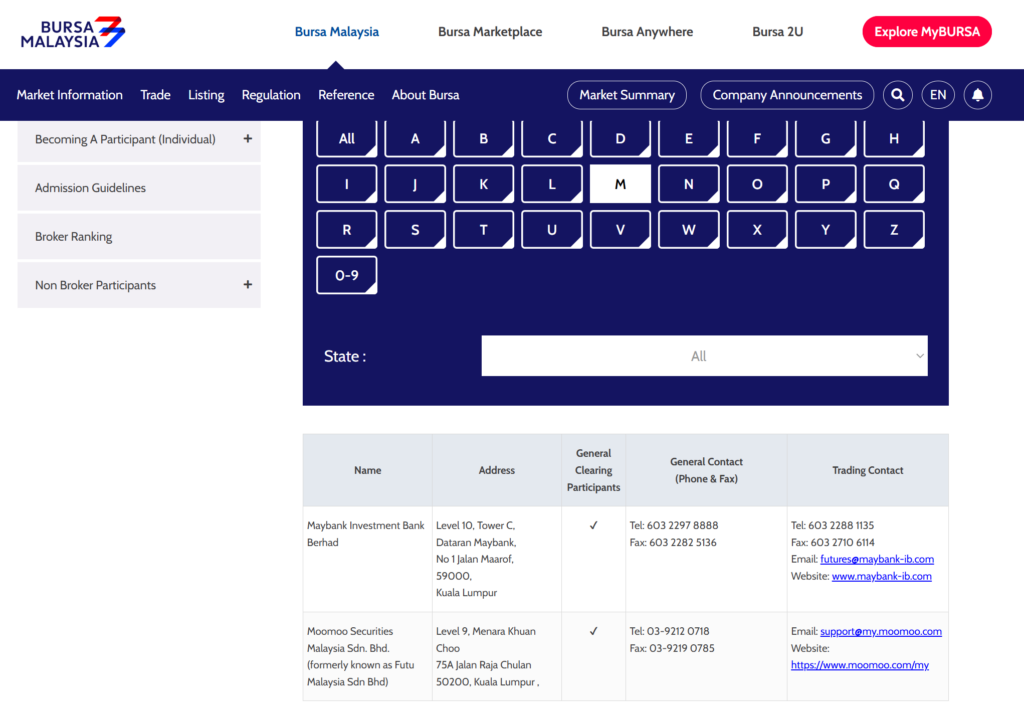This screenshot has width=1024, height=708.
Task: Go to Broker Ranking page
Action: coord(74,237)
